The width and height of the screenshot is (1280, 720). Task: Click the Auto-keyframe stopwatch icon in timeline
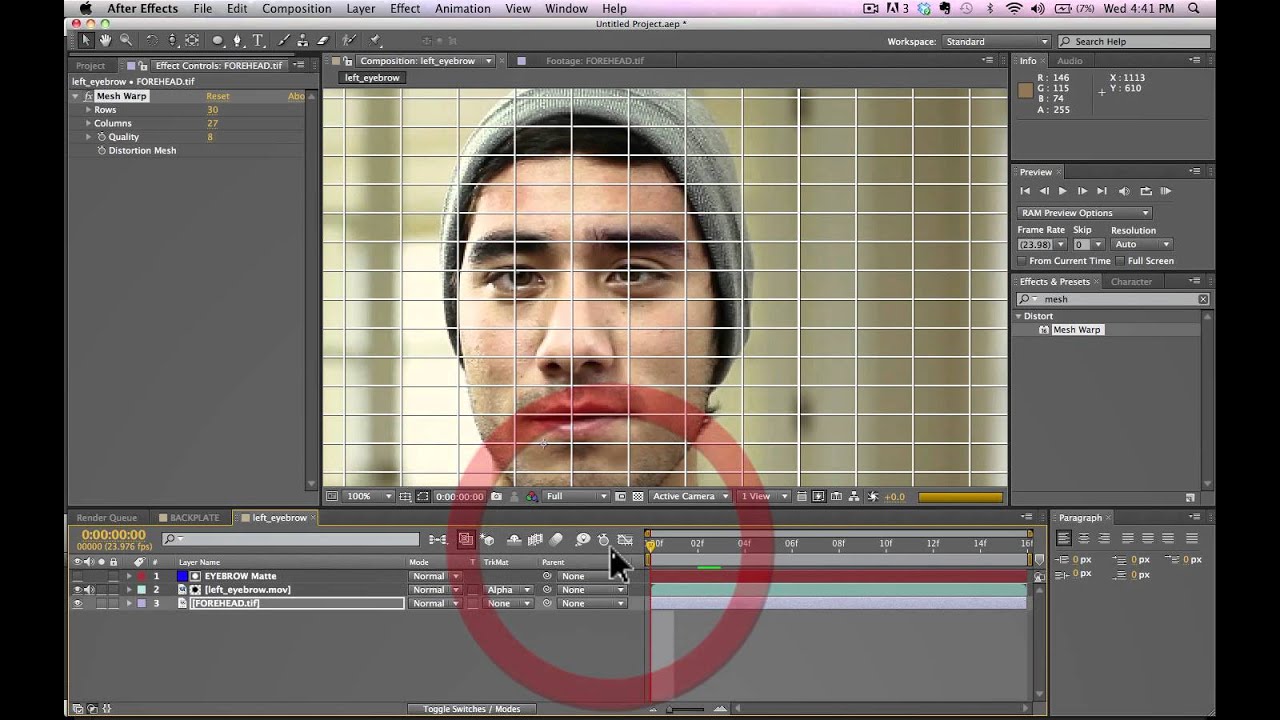603,540
